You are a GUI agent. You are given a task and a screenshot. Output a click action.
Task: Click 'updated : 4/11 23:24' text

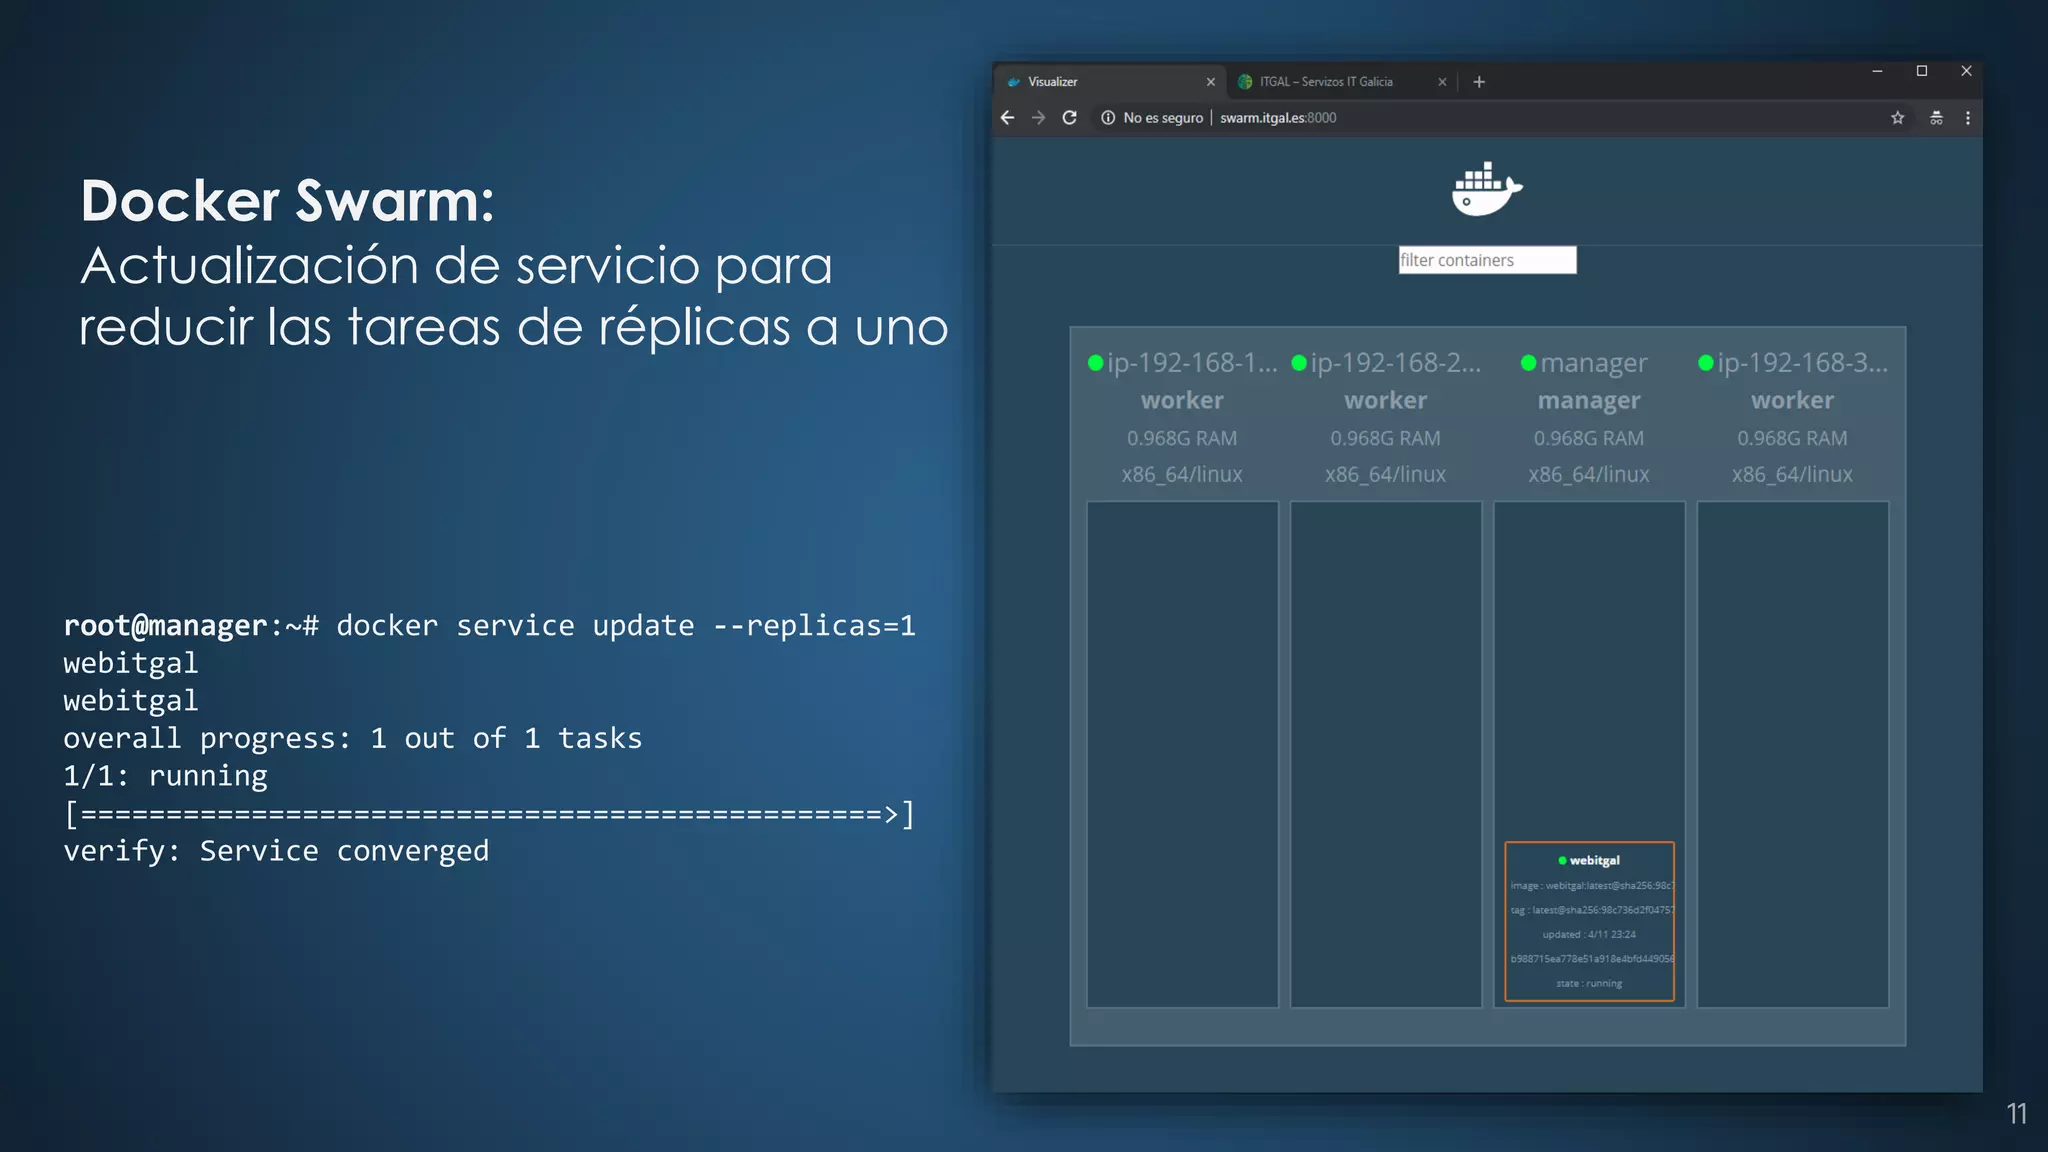coord(1589,934)
